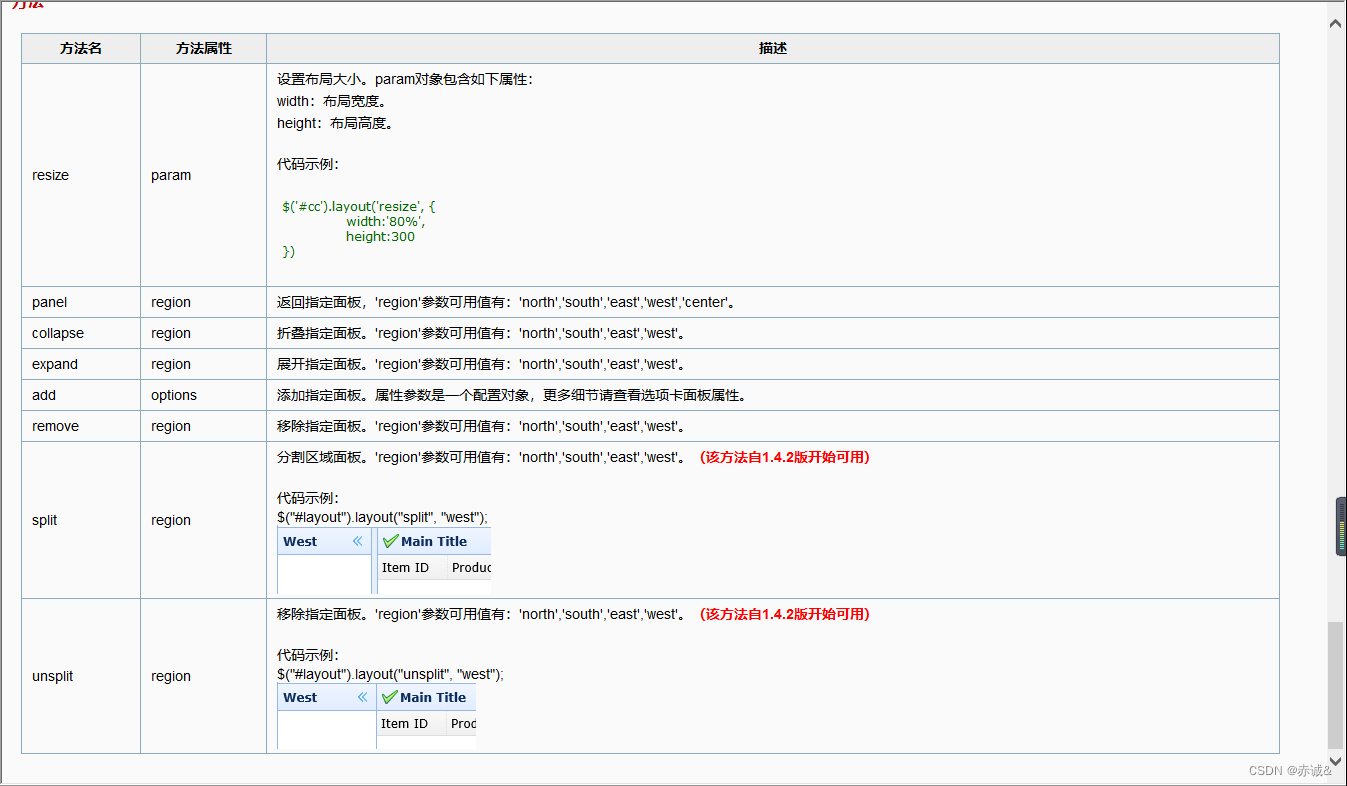Click the West collapse chevron in split example
The height and width of the screenshot is (786, 1347).
tap(357, 541)
